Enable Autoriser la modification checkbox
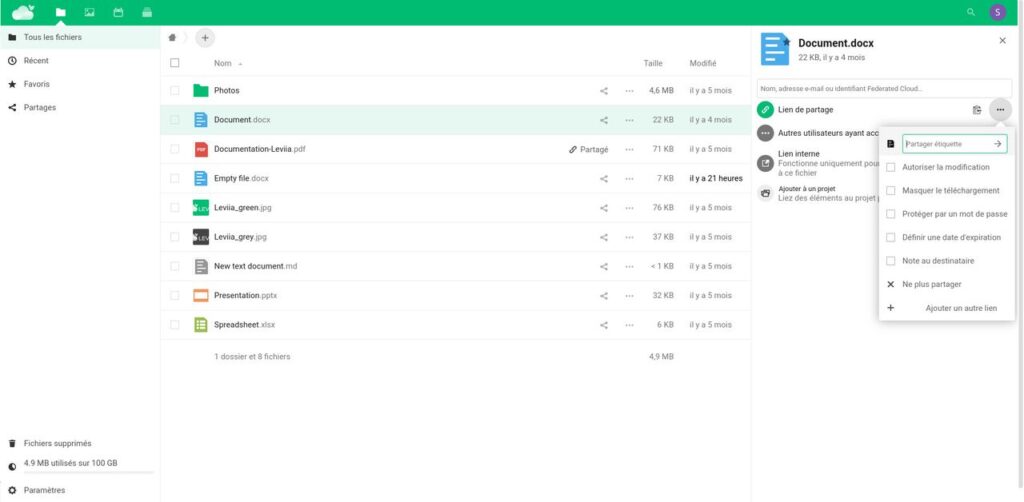The width and height of the screenshot is (1024, 502). pos(890,167)
